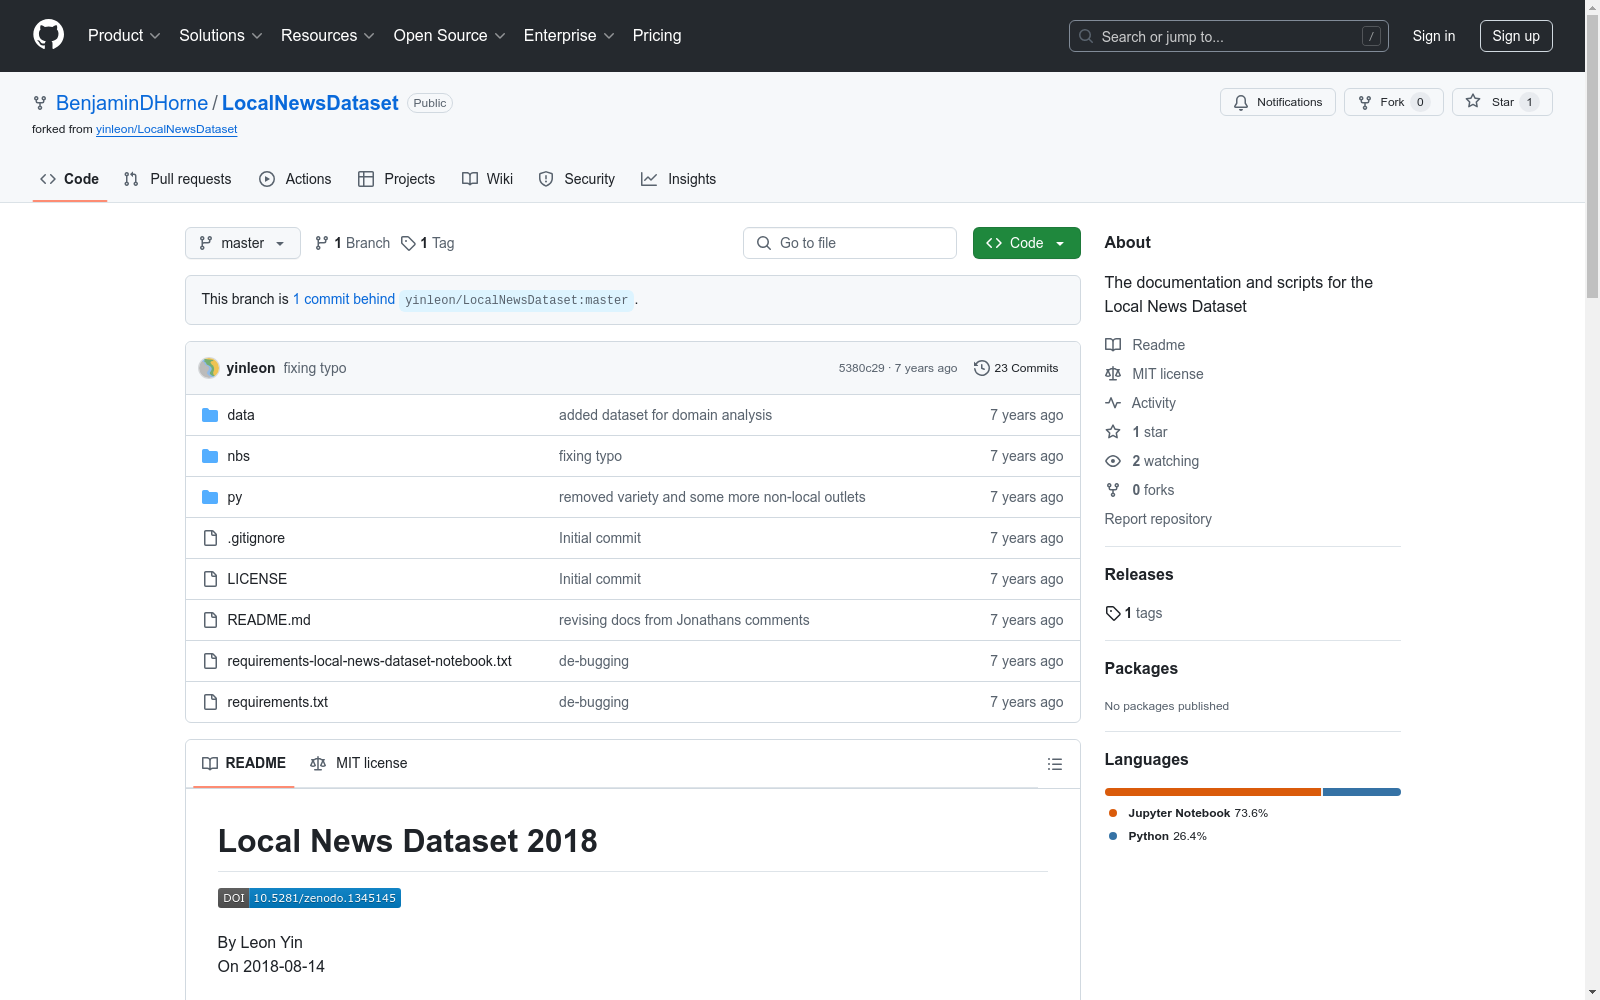
Task: Click the star icon beside 1 star
Action: [1113, 432]
